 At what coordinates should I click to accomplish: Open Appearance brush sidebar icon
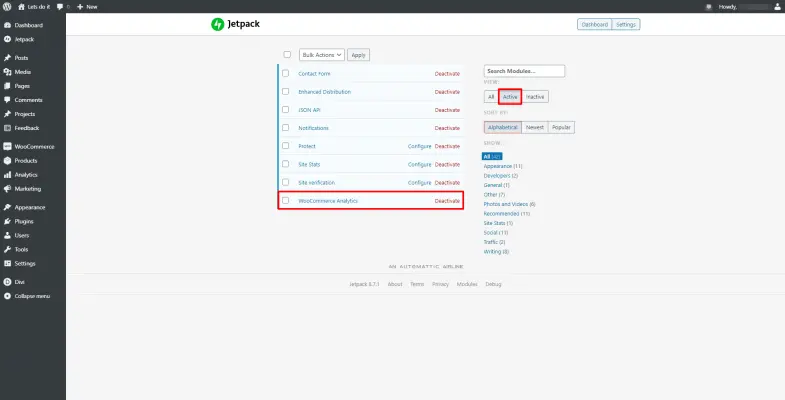7,207
